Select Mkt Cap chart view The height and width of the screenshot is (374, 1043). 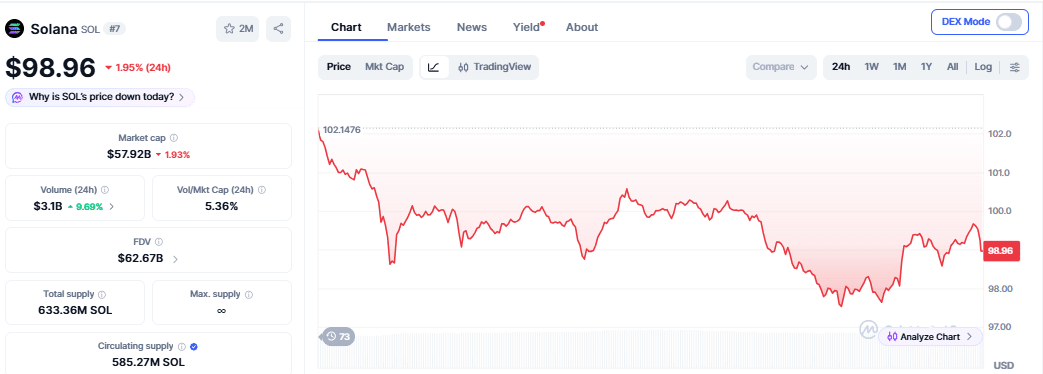click(x=384, y=67)
